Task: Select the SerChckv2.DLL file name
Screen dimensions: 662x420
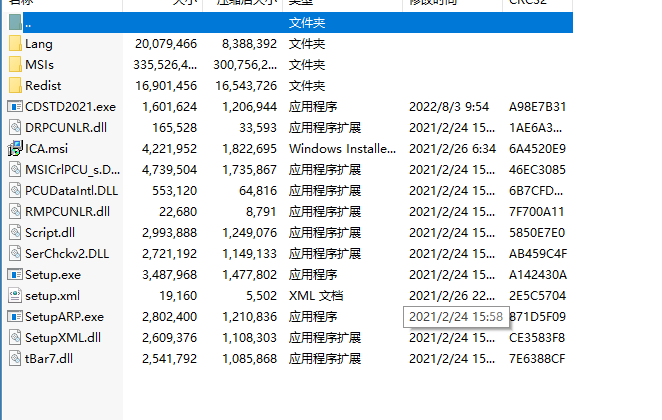Action: click(67, 254)
